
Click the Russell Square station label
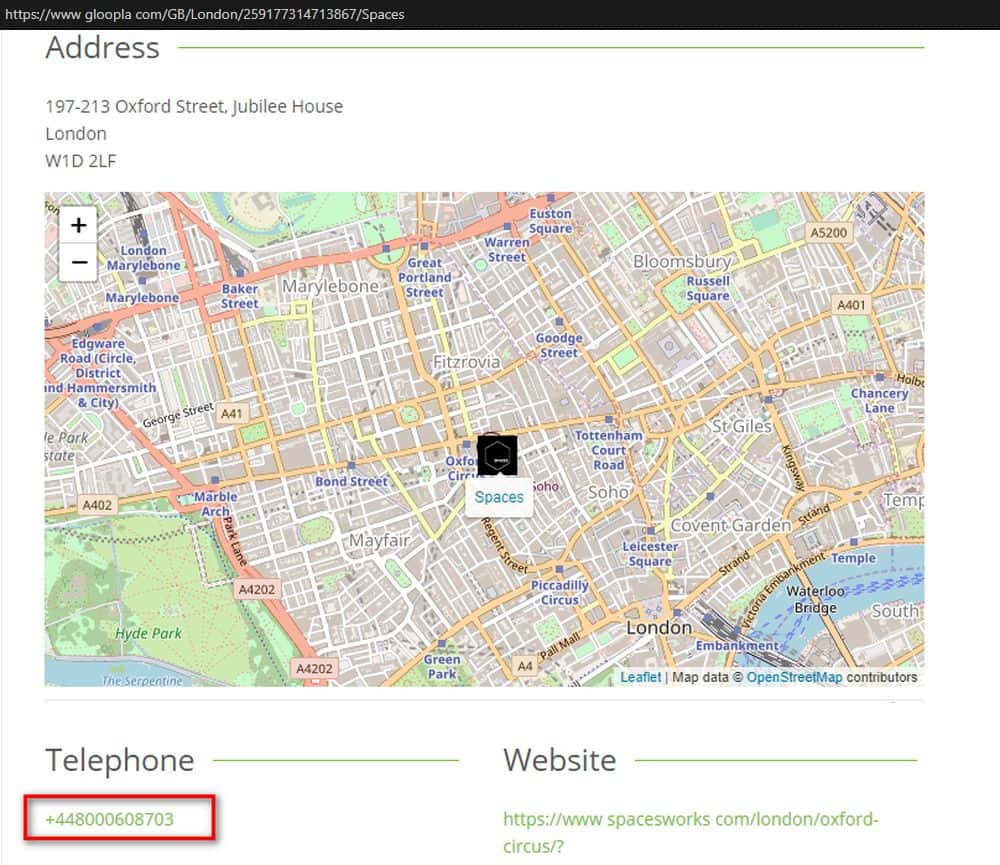click(x=708, y=288)
